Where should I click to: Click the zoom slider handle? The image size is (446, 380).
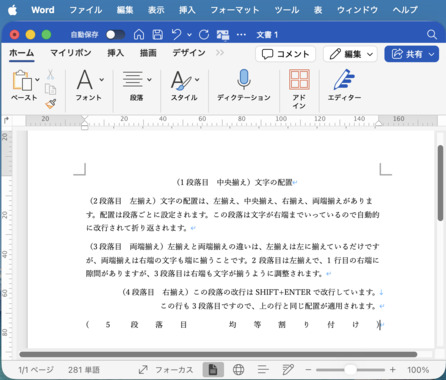click(350, 370)
